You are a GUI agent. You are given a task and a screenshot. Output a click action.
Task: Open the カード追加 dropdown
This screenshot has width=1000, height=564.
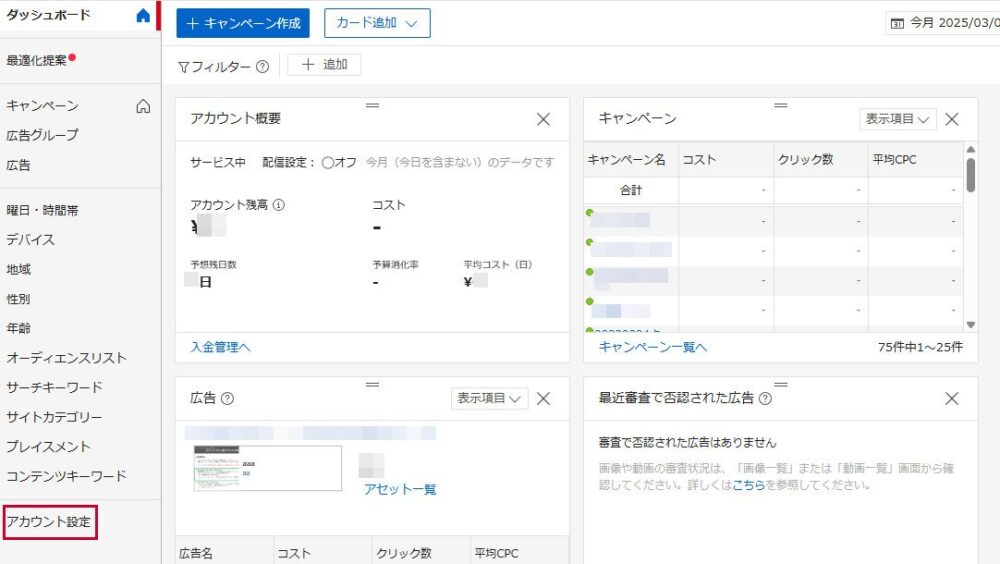[x=377, y=23]
